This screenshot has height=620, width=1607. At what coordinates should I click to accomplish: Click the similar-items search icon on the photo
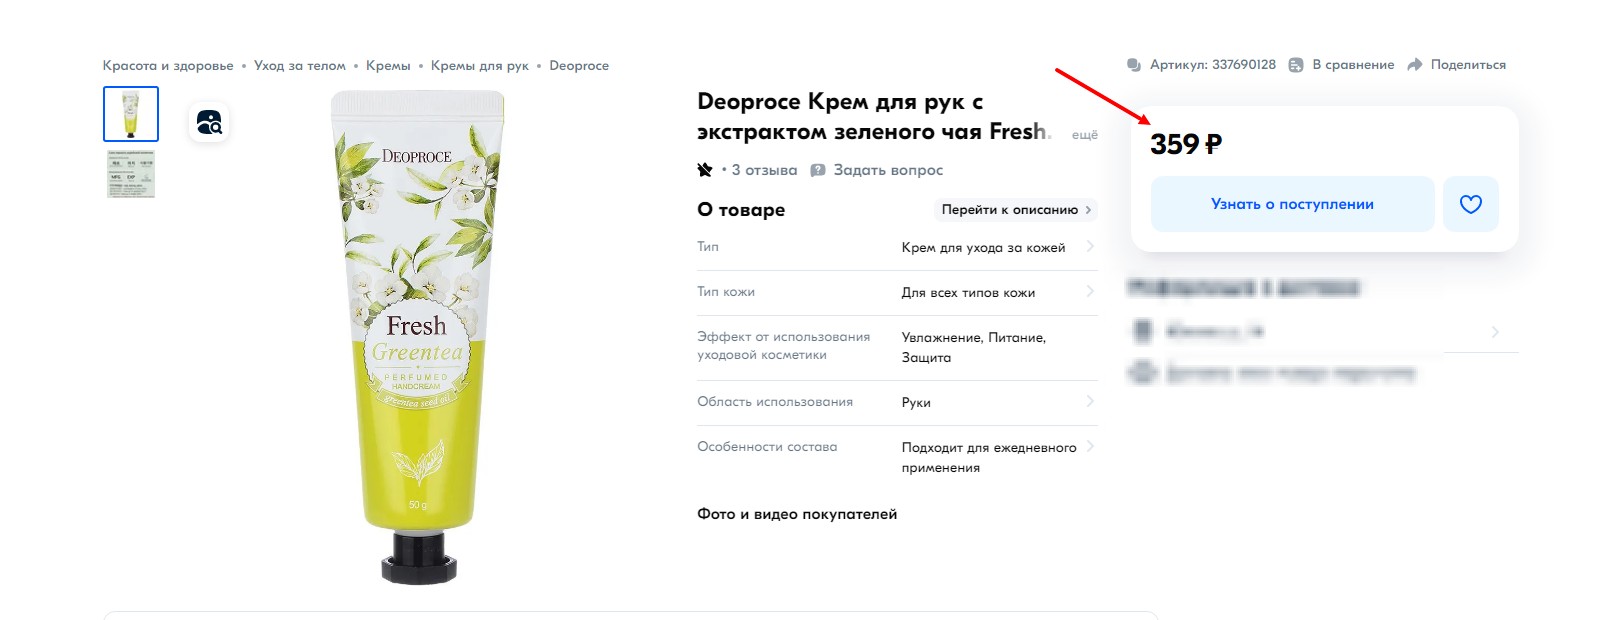click(209, 122)
